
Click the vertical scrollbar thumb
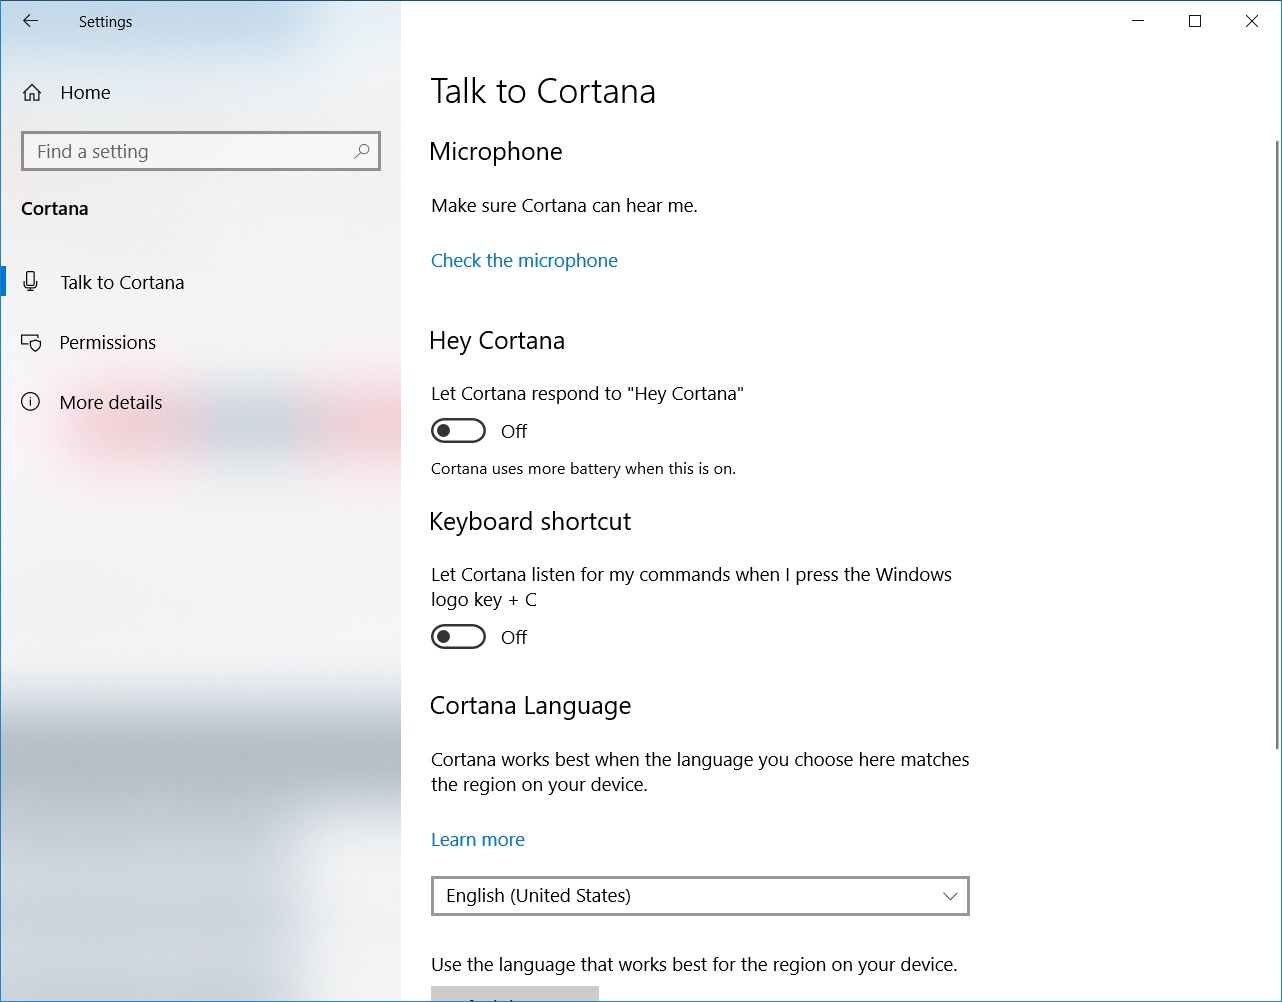(1276, 444)
